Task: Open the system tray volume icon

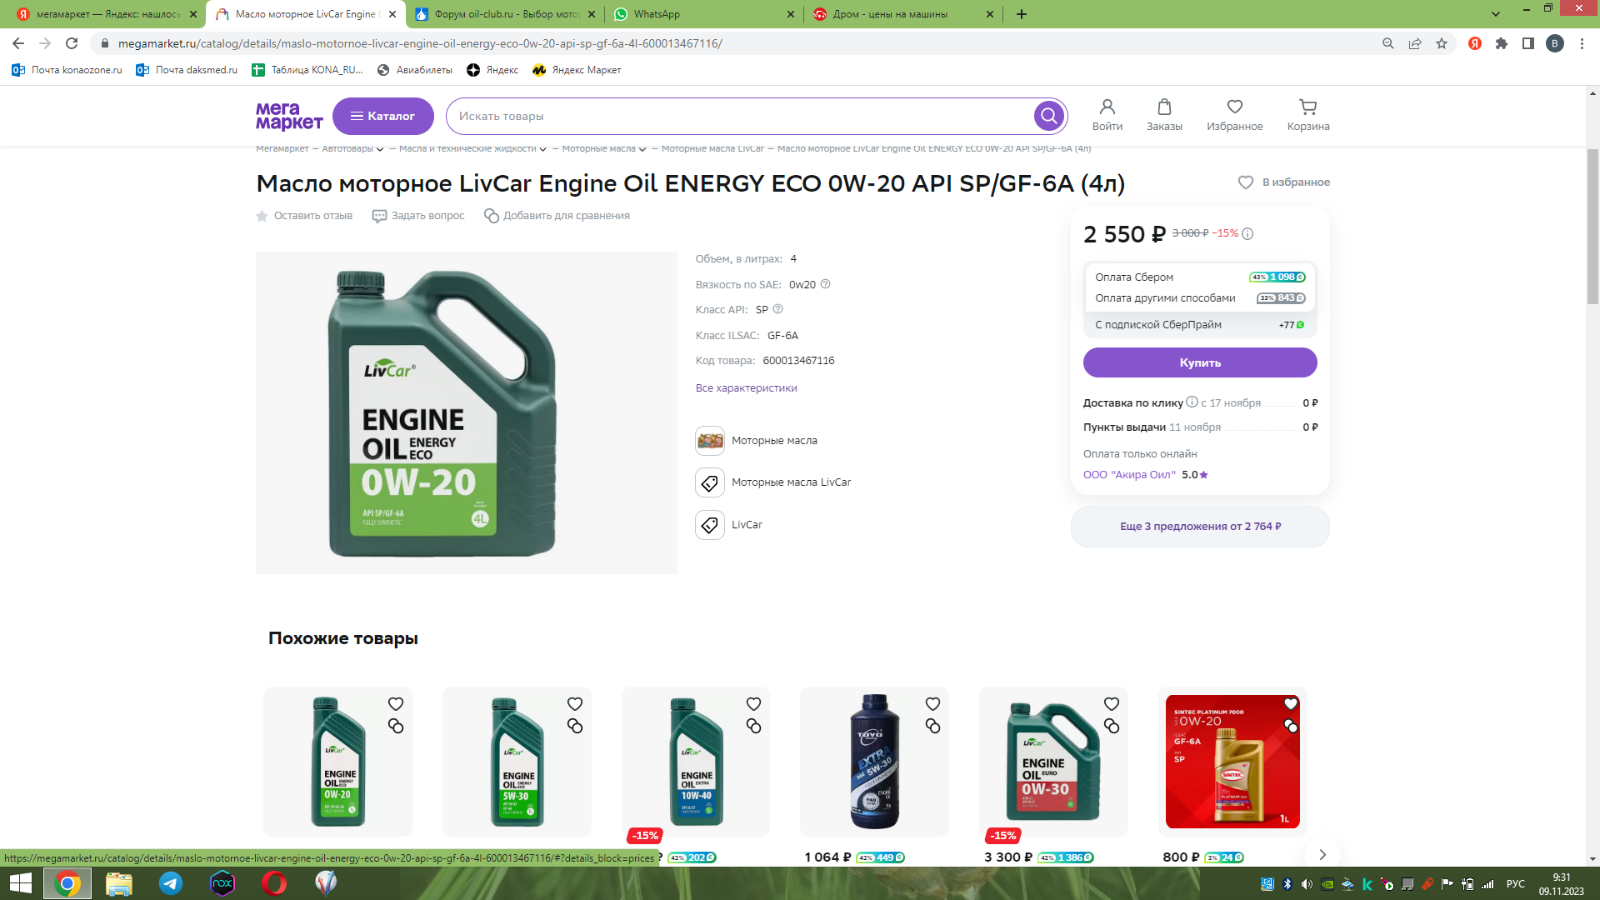Action: [1307, 884]
